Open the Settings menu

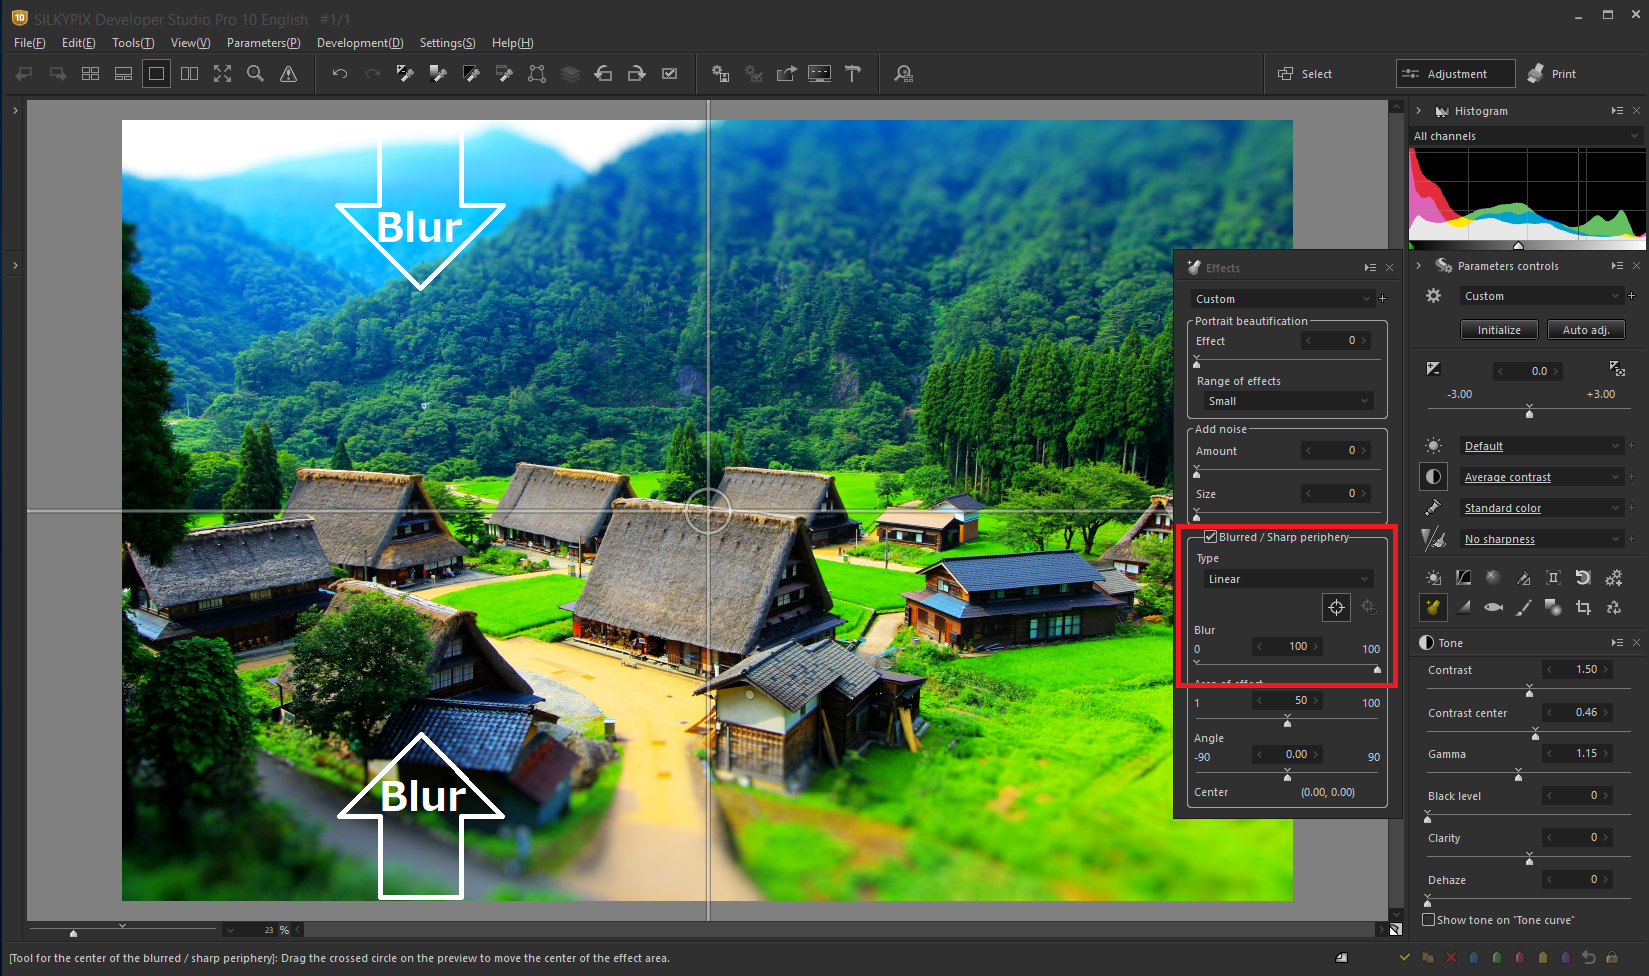447,43
